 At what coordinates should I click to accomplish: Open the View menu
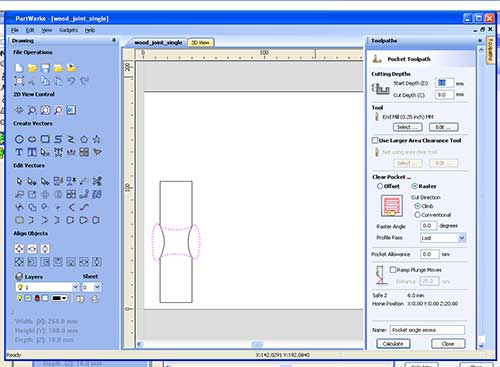47,30
